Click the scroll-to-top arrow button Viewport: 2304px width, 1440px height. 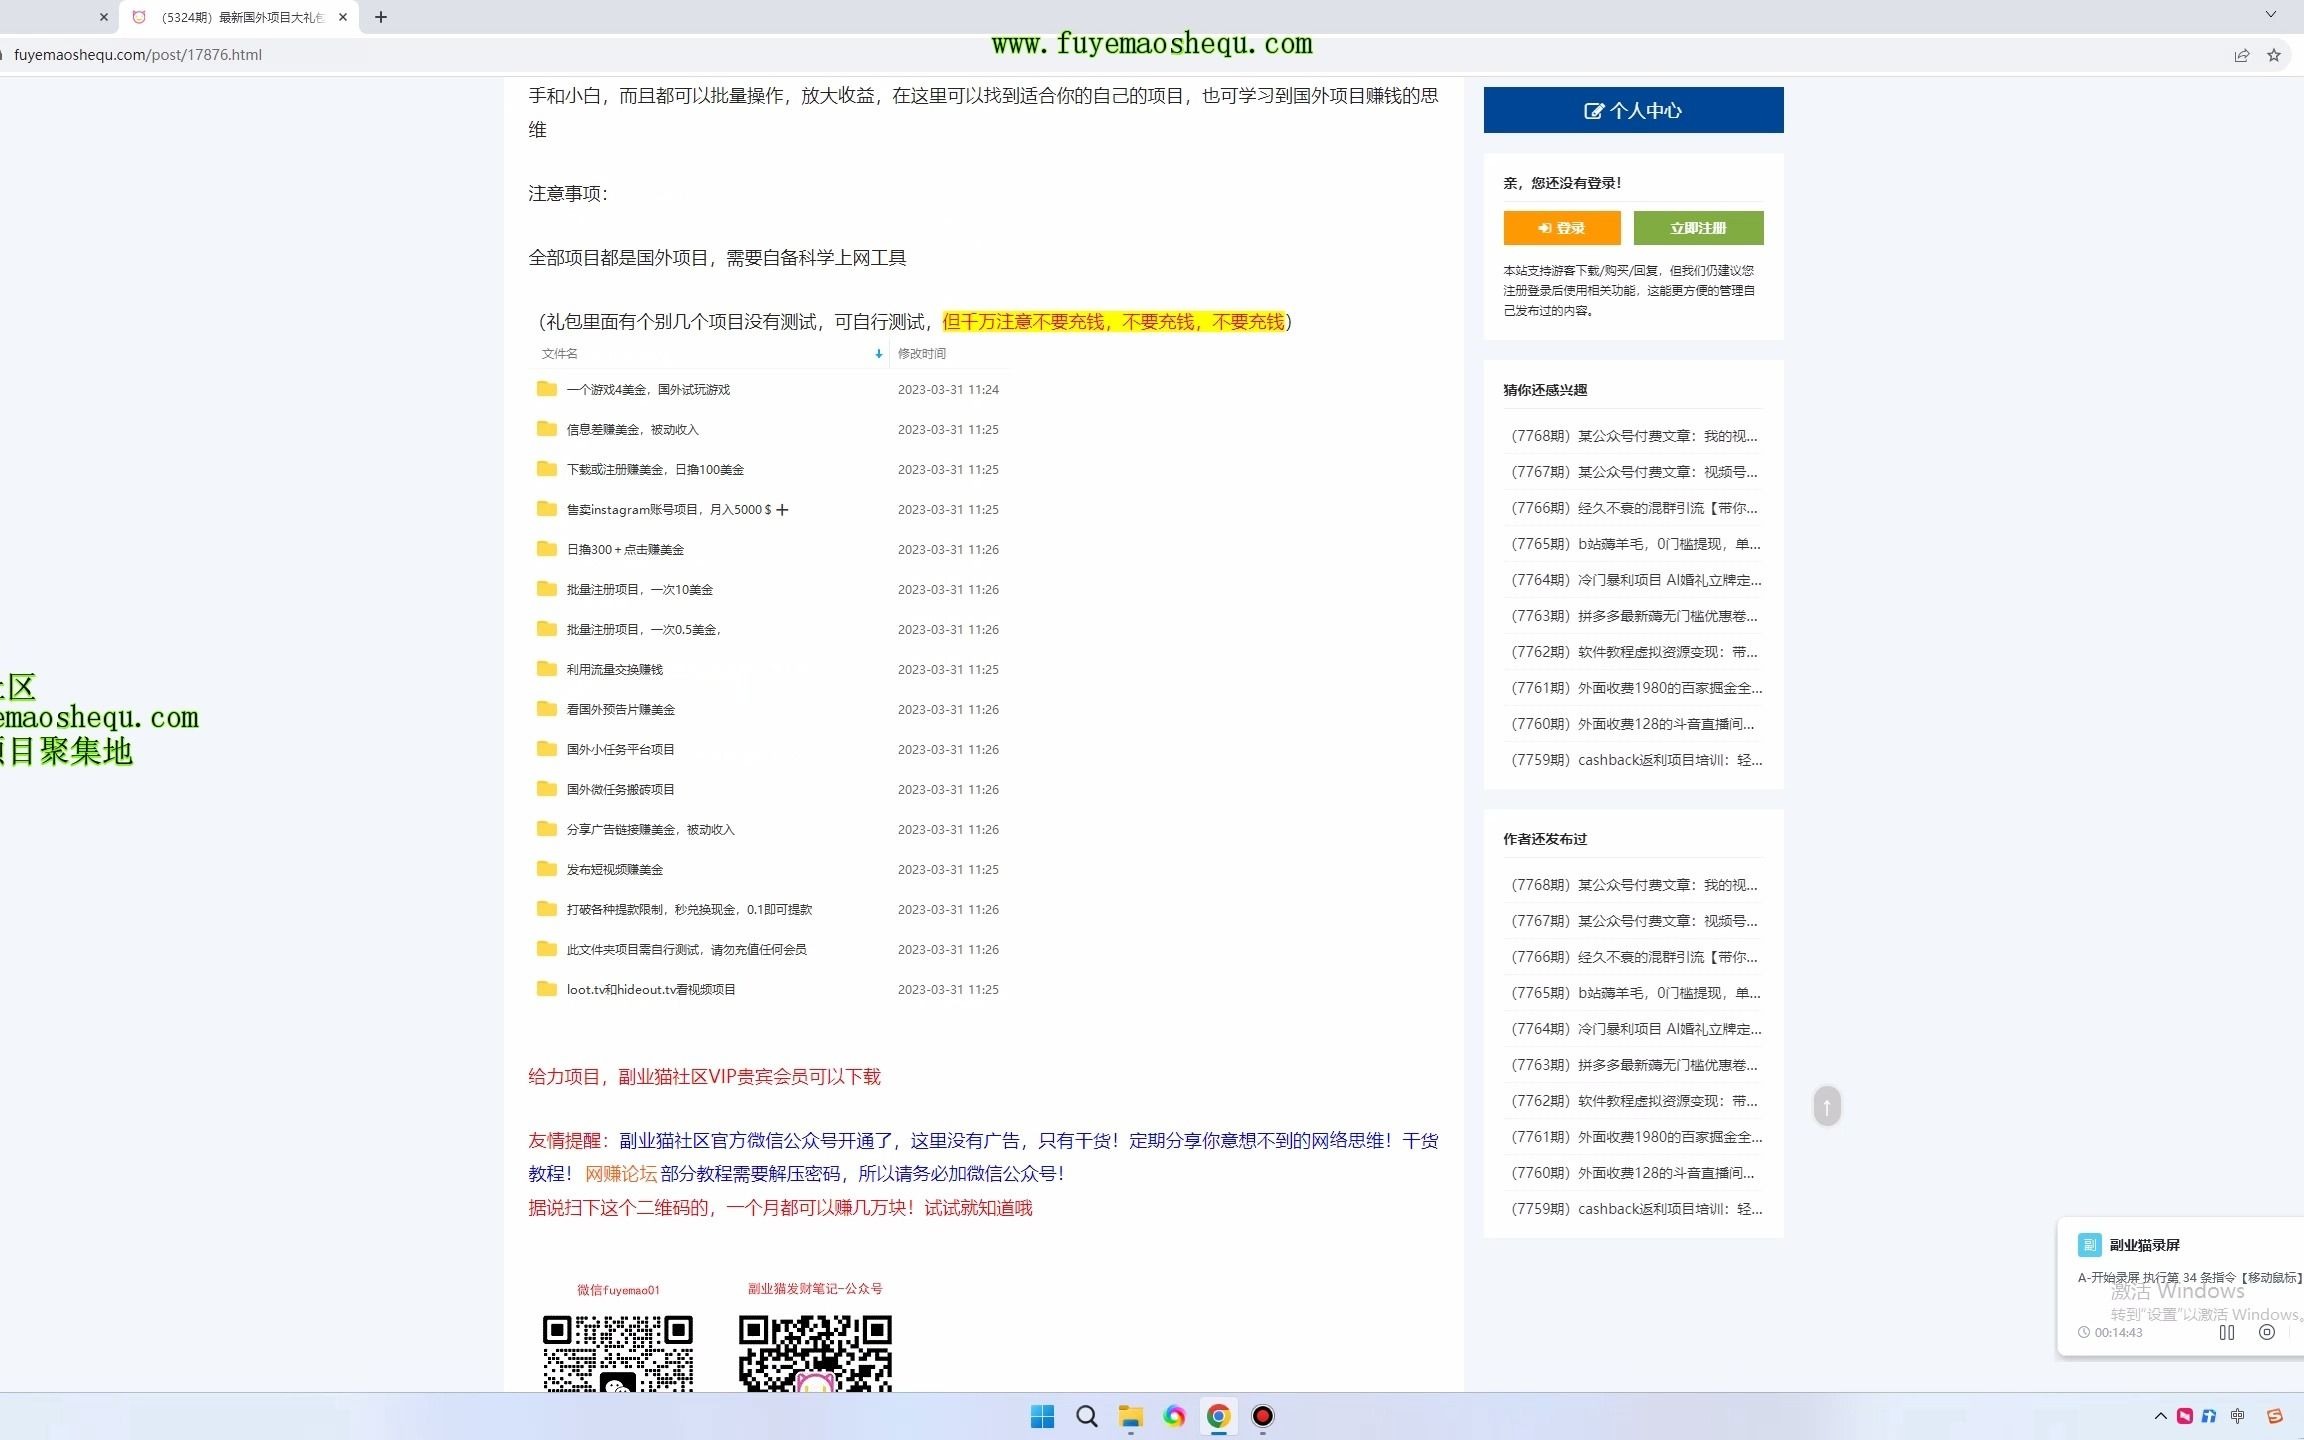point(1826,1106)
